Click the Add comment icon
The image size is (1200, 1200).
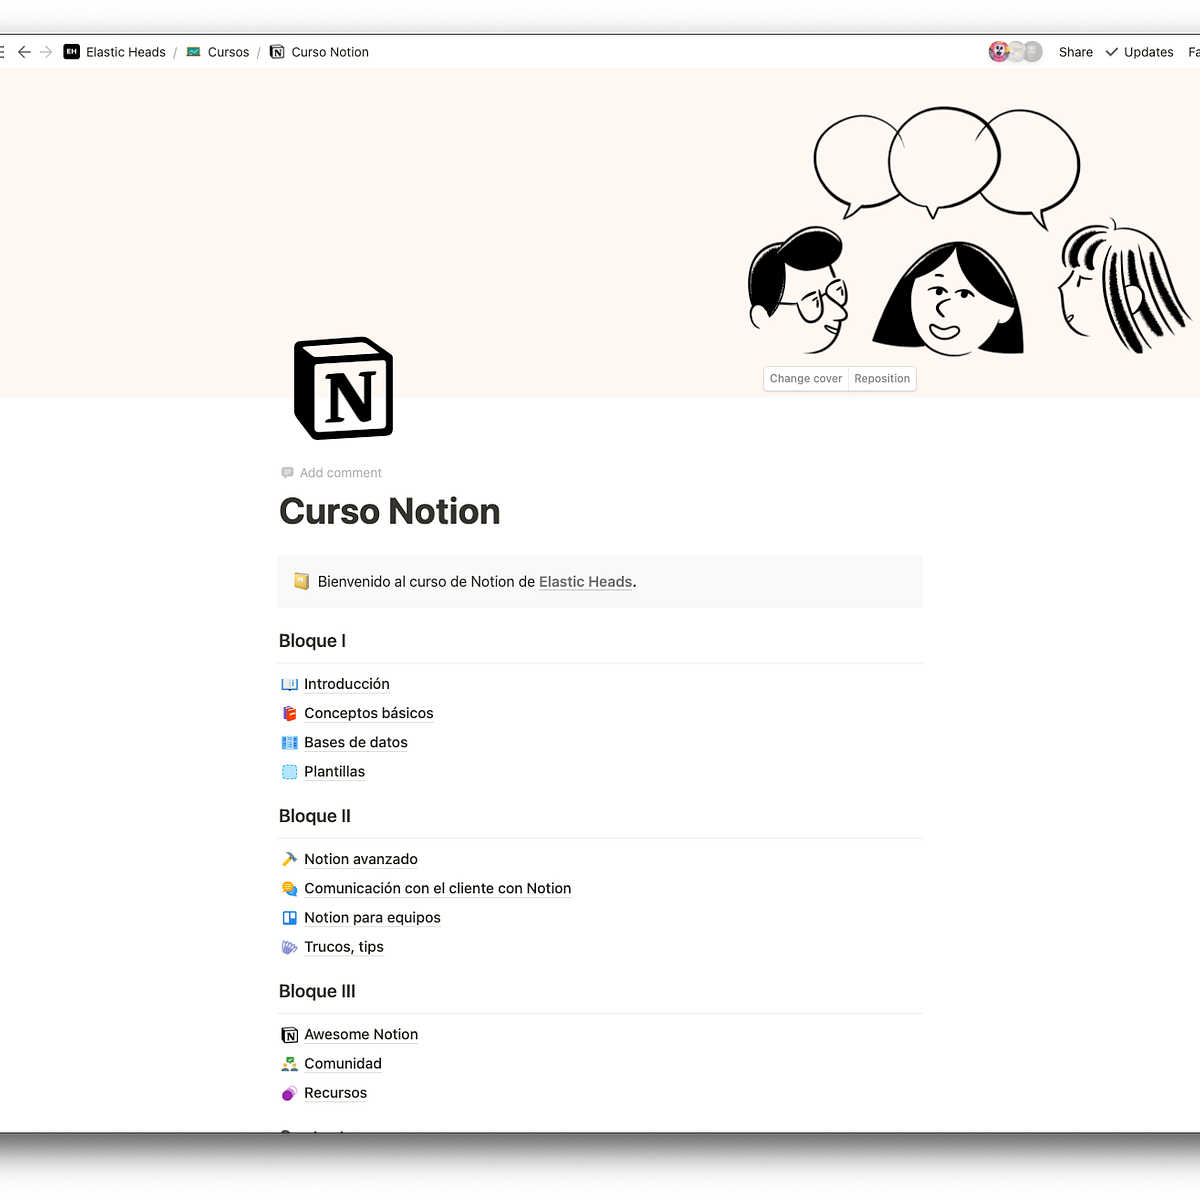(287, 472)
